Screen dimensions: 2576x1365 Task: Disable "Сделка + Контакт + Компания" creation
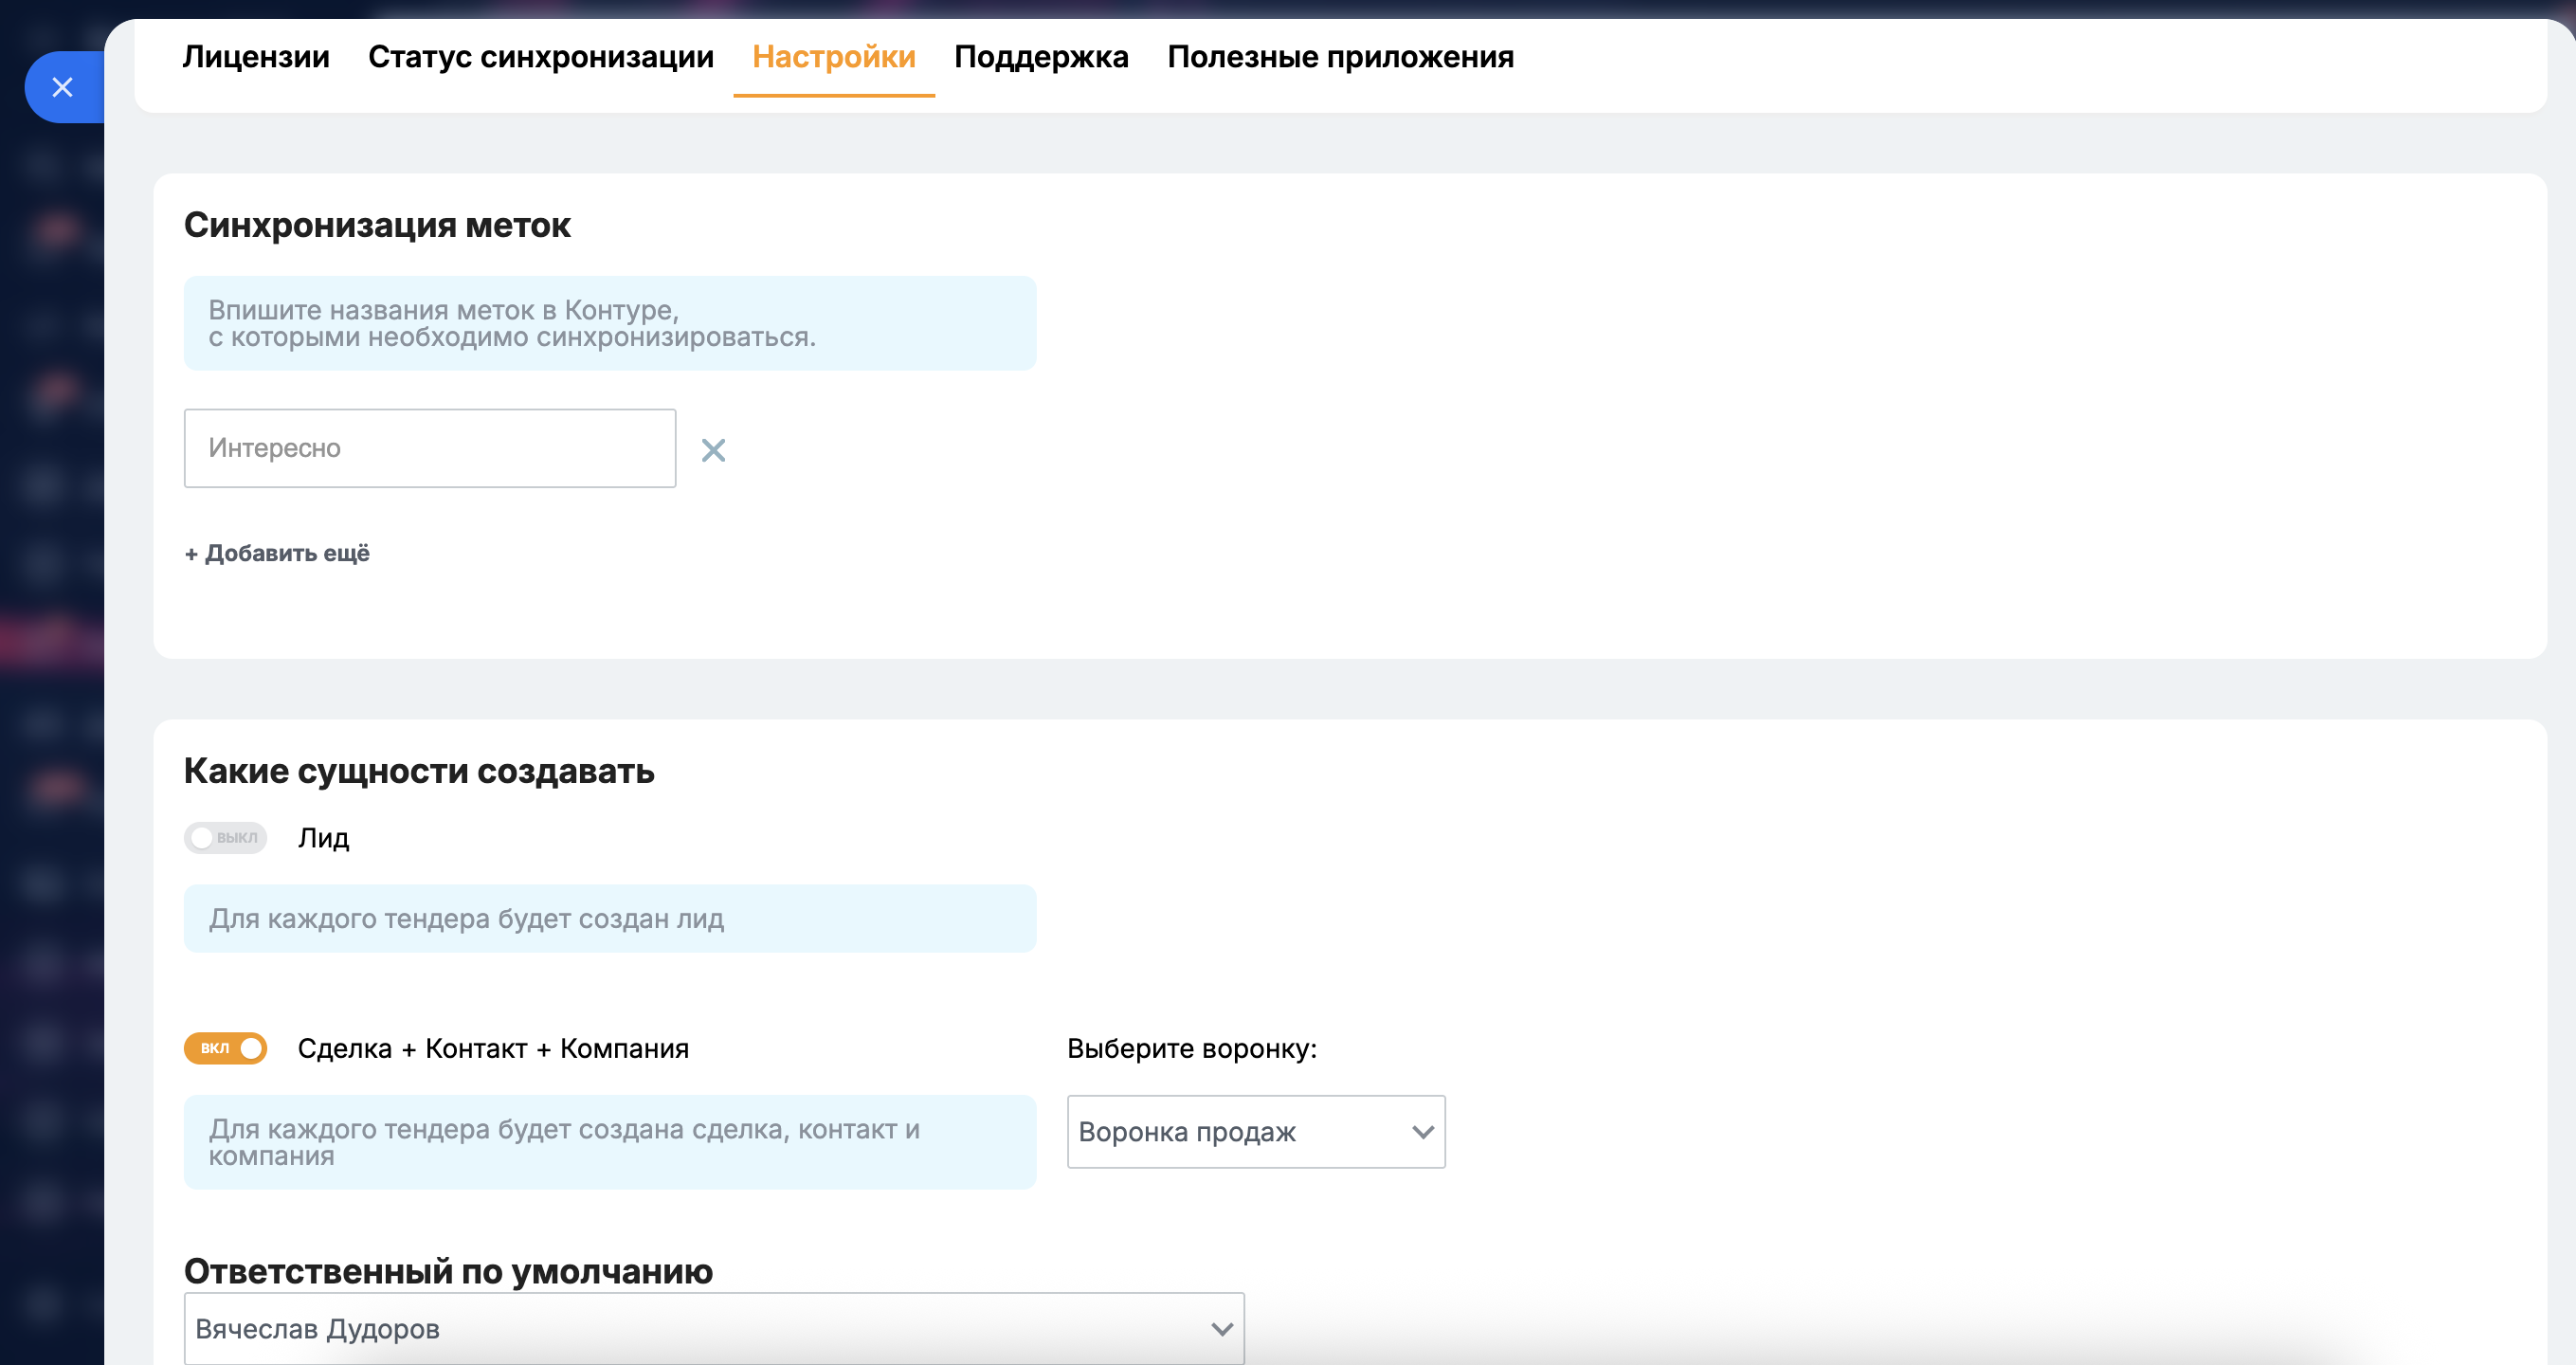tap(225, 1049)
